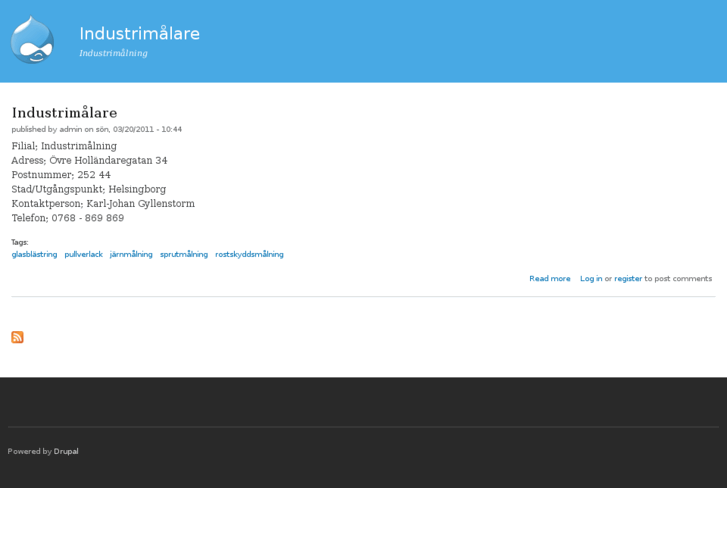Click the 'to post comments' text
This screenshot has height=545, width=727.
[678, 278]
